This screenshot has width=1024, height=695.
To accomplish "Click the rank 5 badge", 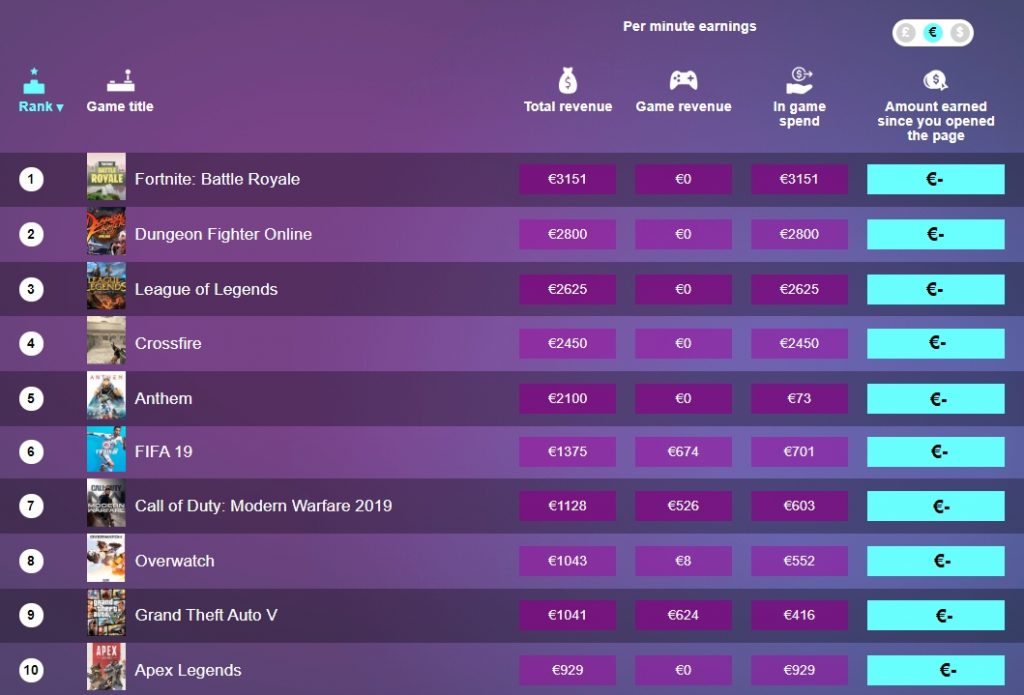I will 31,398.
